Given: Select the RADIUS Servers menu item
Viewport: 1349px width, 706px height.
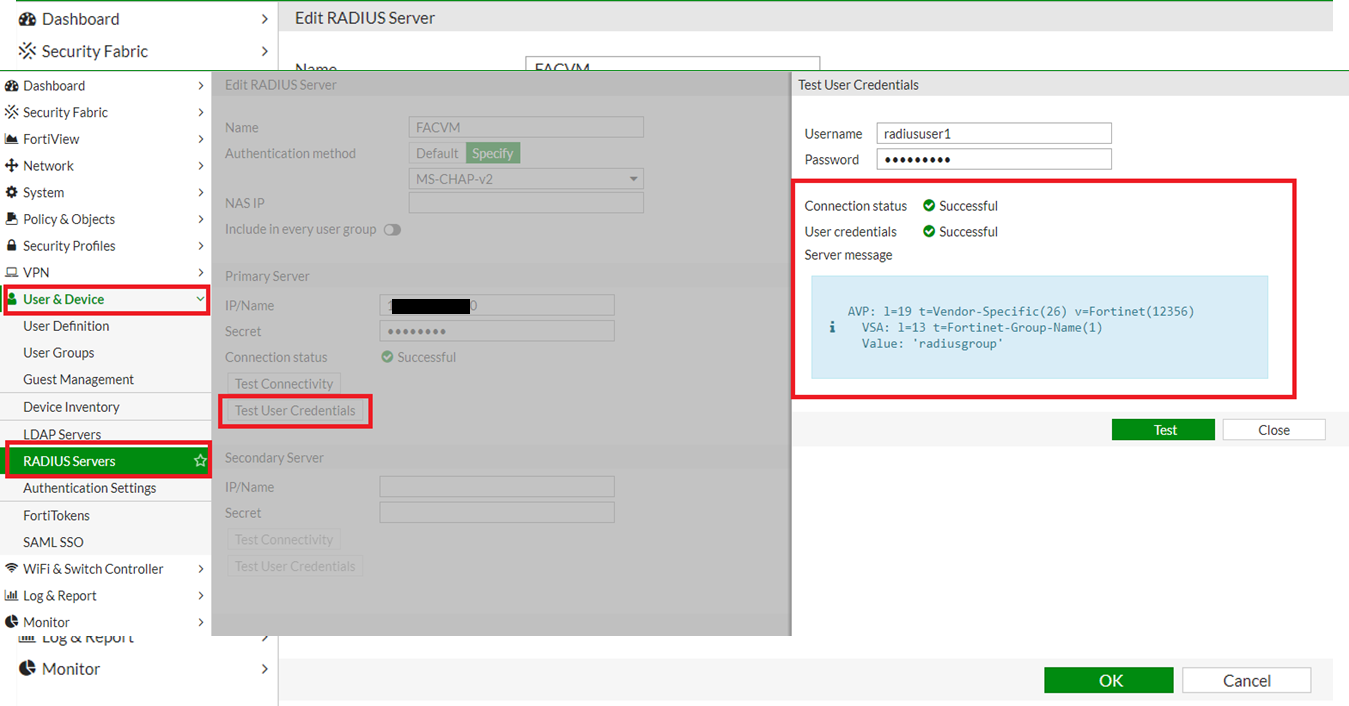Looking at the screenshot, I should [x=105, y=461].
